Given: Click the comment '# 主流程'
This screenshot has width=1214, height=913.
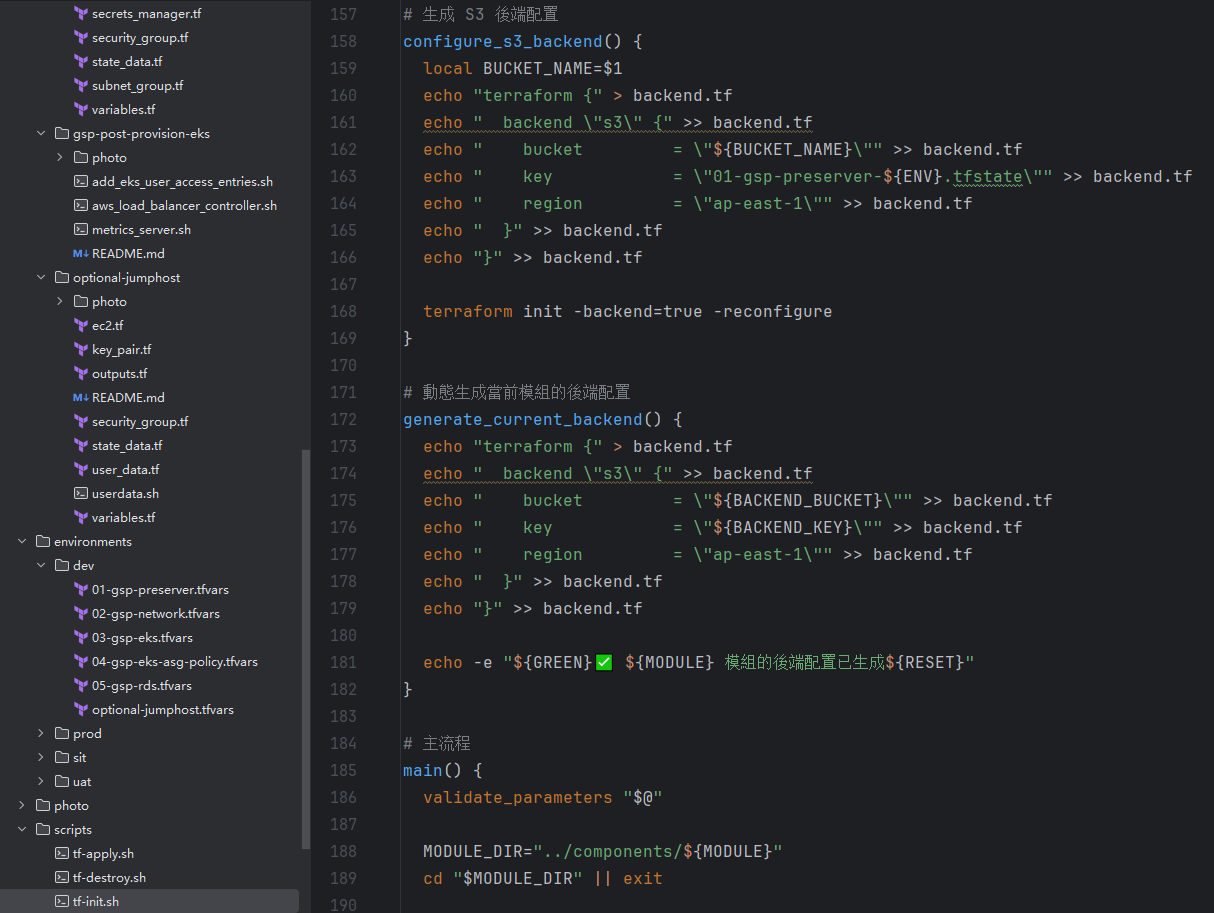Looking at the screenshot, I should pos(436,744).
